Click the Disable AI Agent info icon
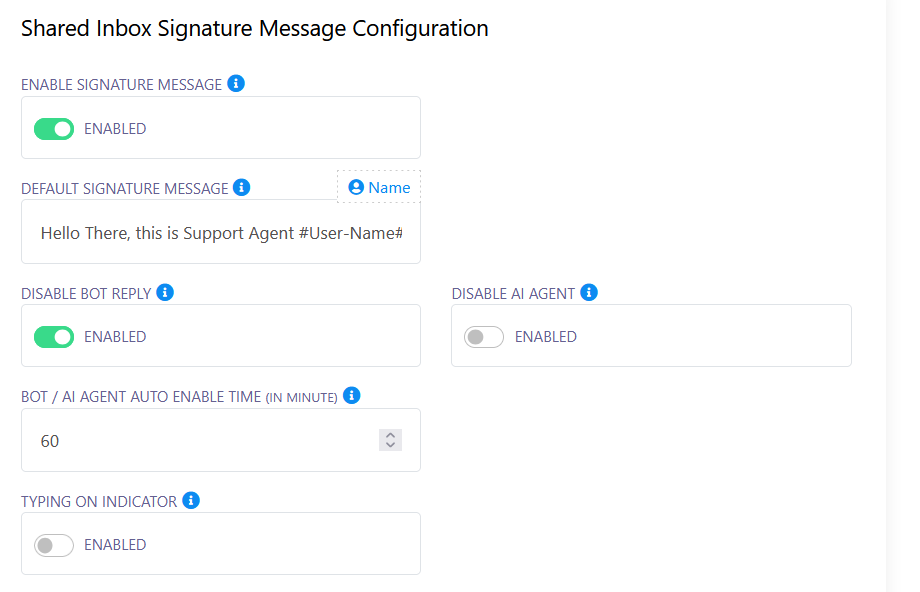This screenshot has width=920, height=592. 589,292
